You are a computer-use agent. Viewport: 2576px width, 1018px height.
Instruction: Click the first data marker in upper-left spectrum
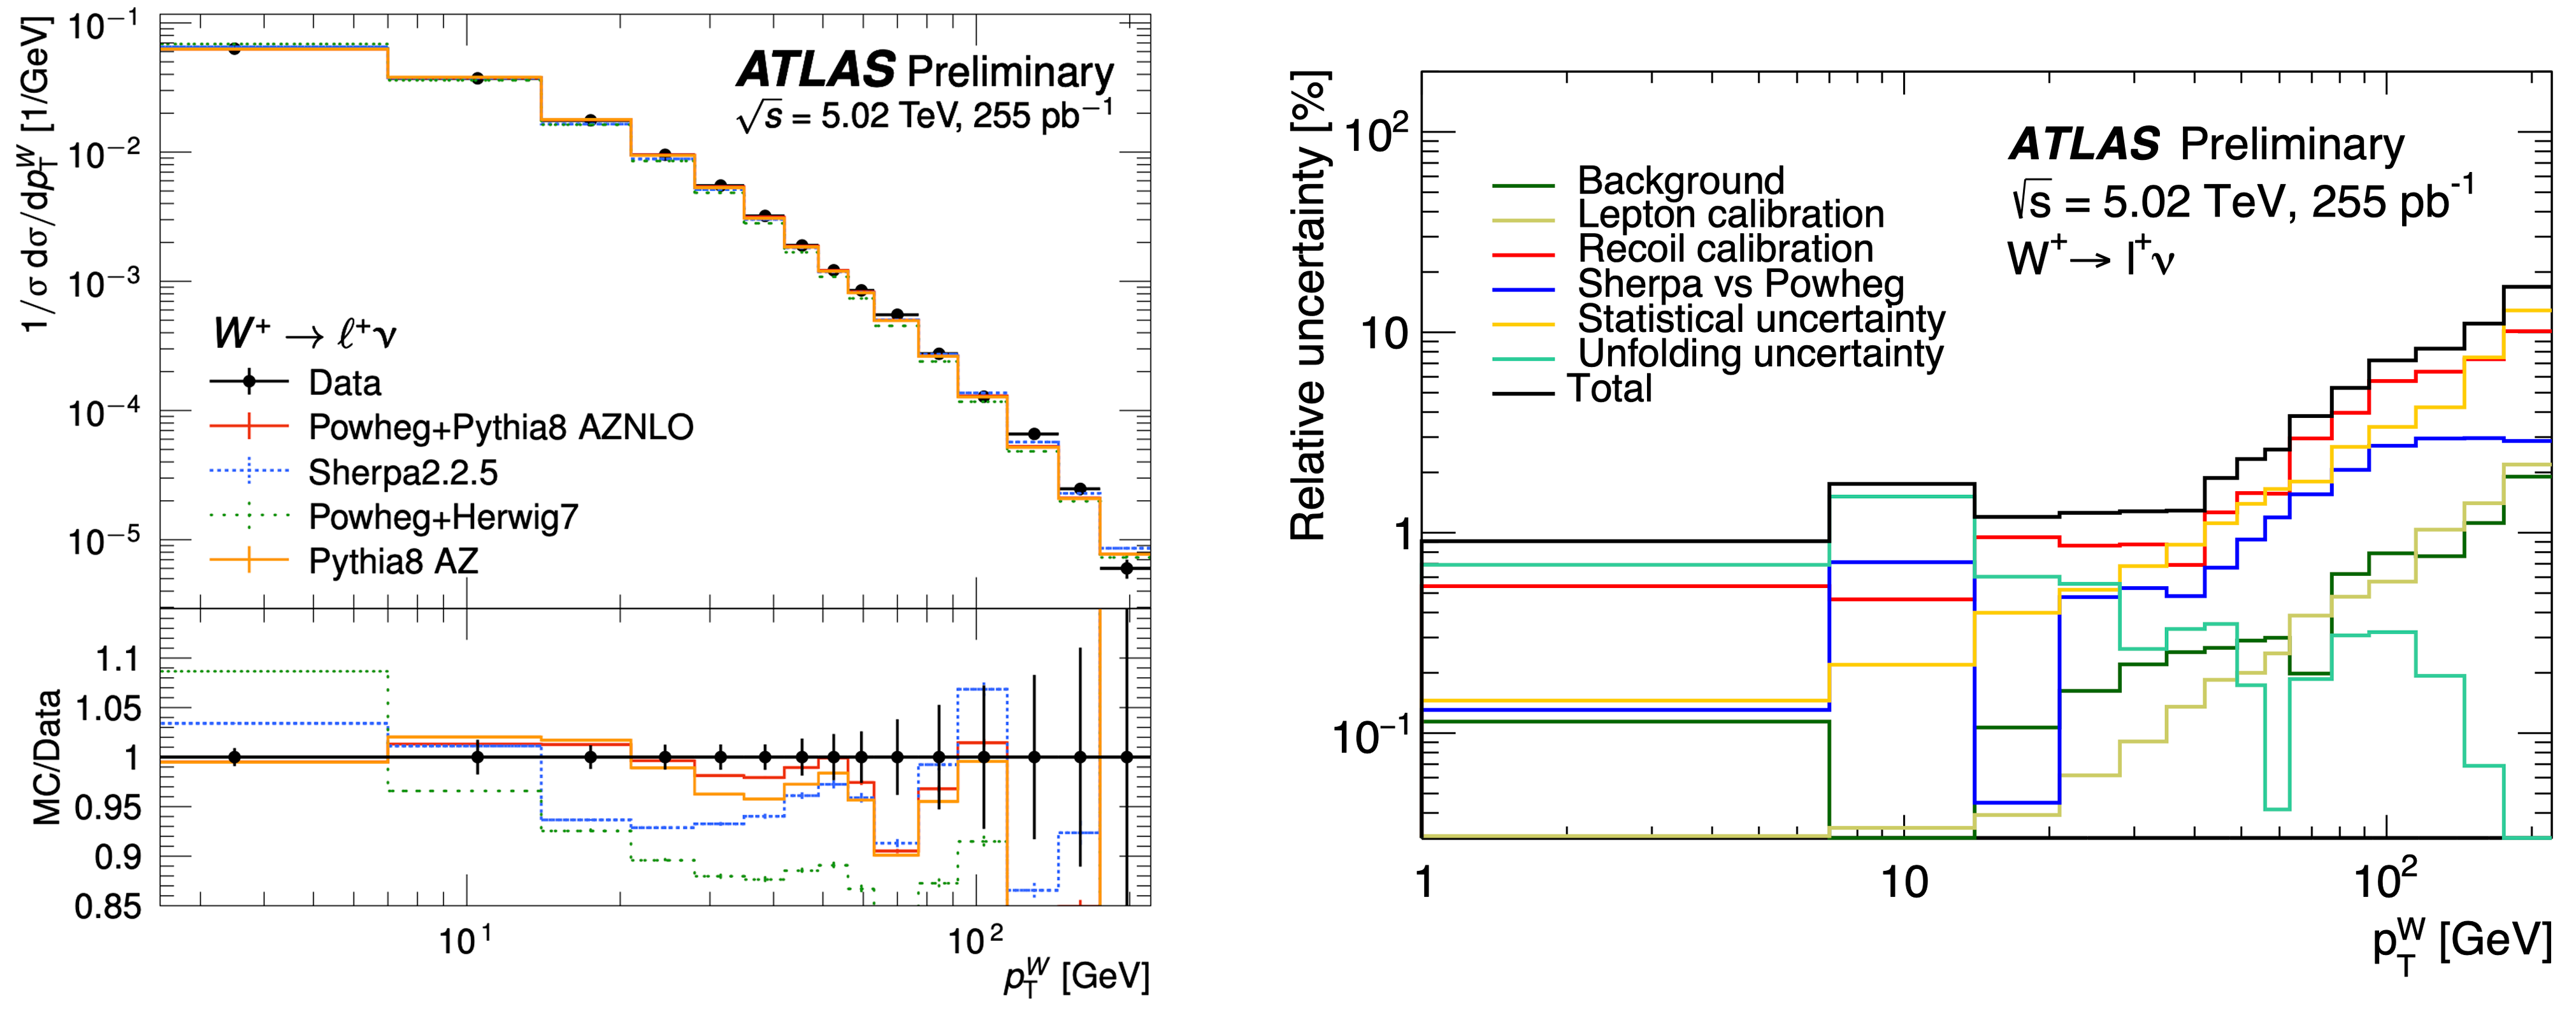[234, 48]
